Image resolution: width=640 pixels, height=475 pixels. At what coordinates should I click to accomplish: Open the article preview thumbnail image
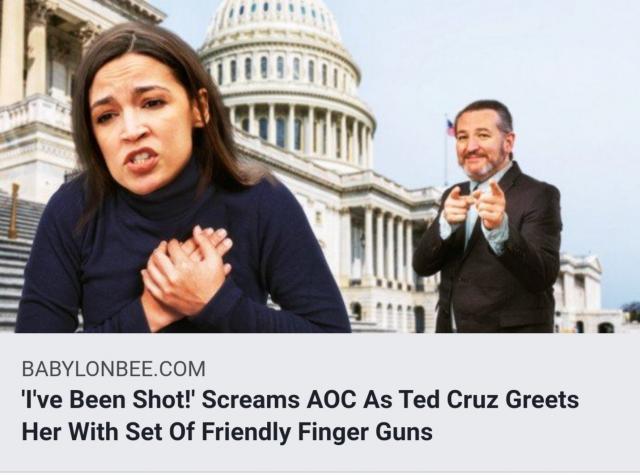(320, 166)
